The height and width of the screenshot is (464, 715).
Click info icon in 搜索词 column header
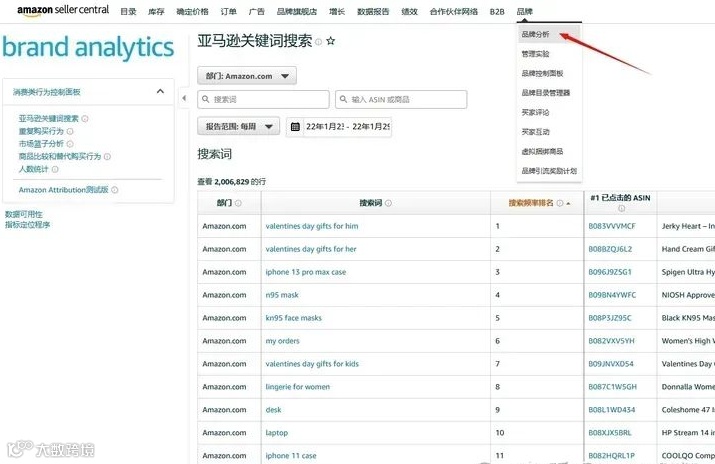[x=388, y=203]
